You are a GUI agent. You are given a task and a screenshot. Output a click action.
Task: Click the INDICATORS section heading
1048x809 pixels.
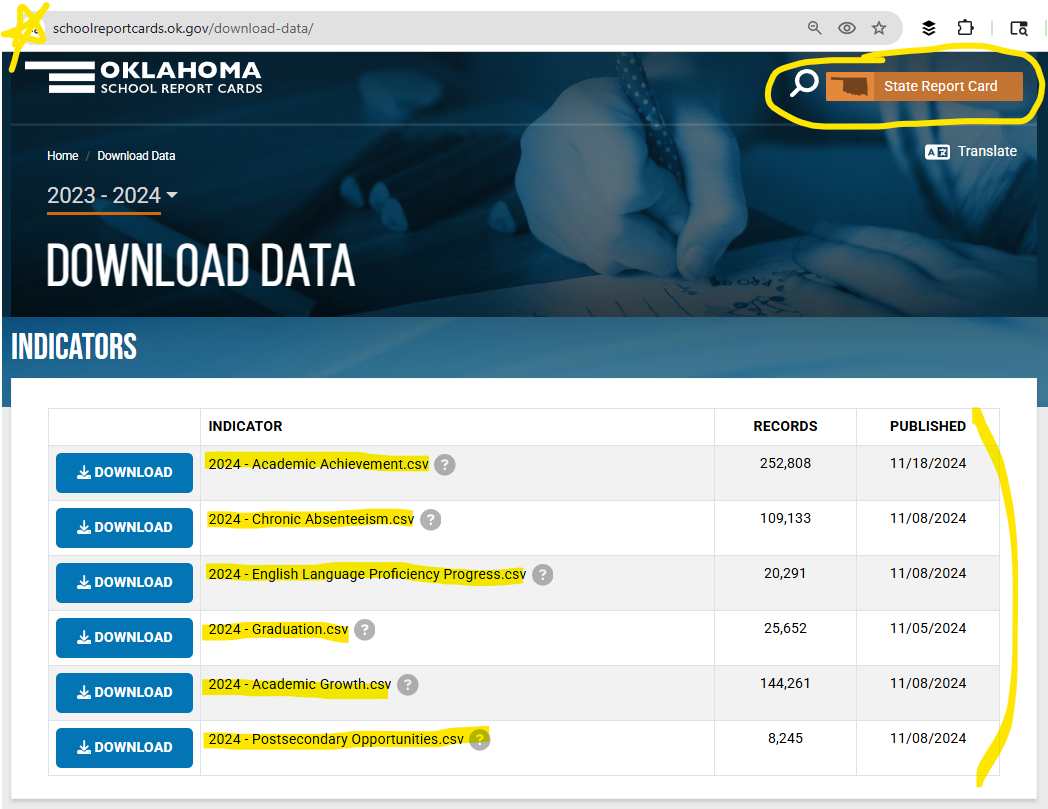point(74,346)
